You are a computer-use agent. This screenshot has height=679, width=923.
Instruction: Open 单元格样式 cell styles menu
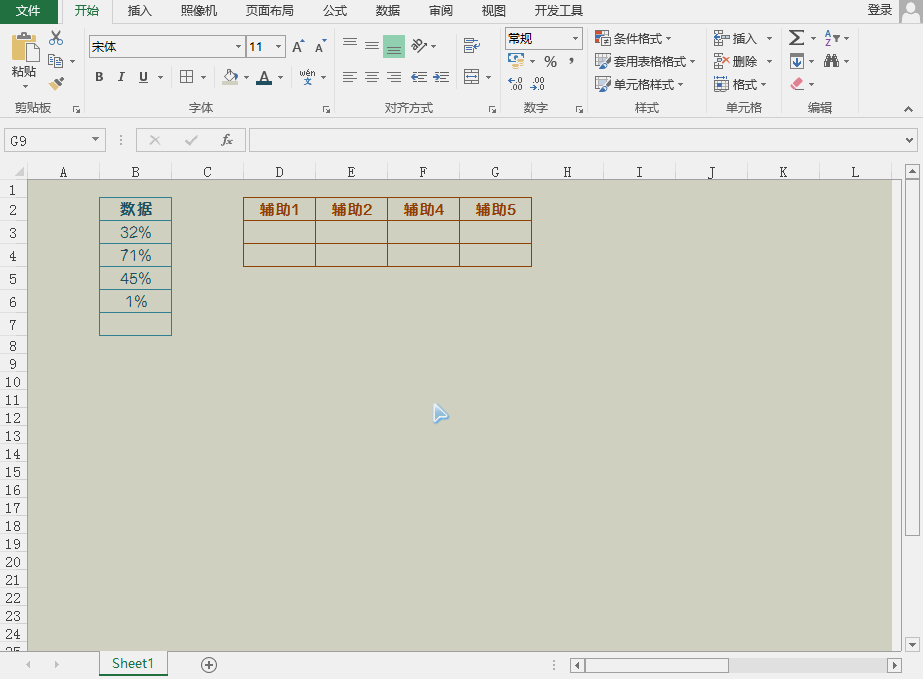[639, 84]
